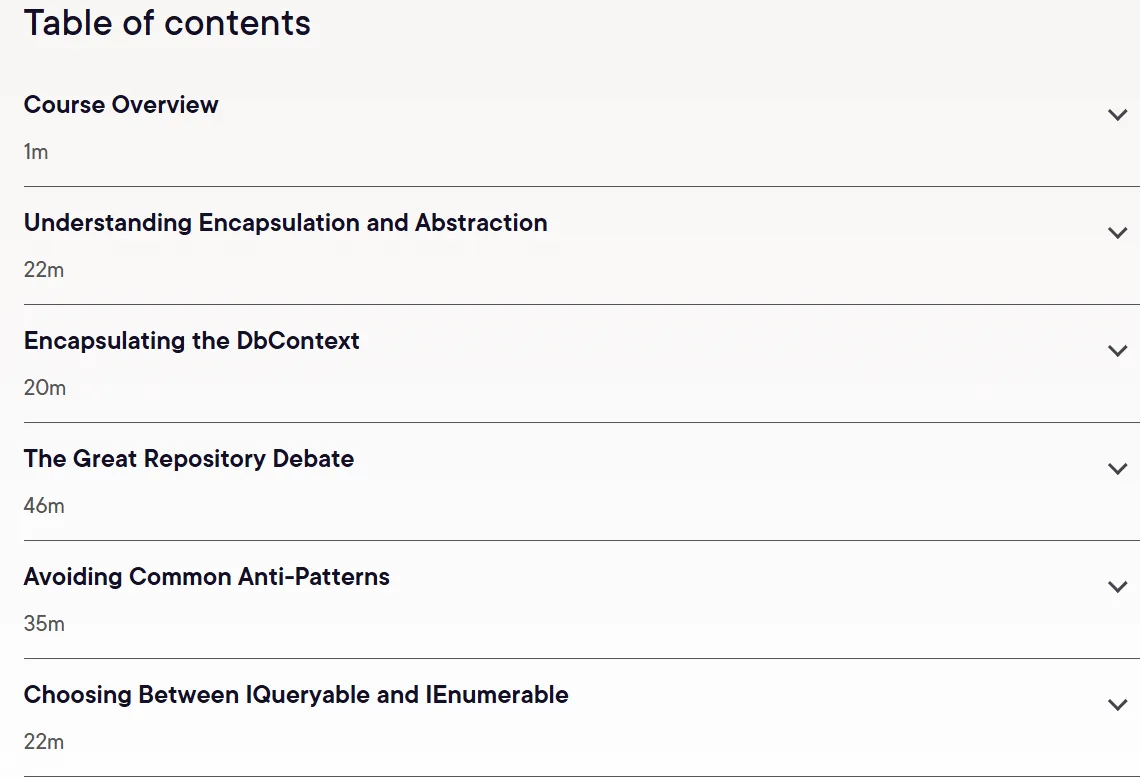Open Avoiding Common Anti-Patterns module title
This screenshot has height=777, width=1140.
(x=206, y=576)
